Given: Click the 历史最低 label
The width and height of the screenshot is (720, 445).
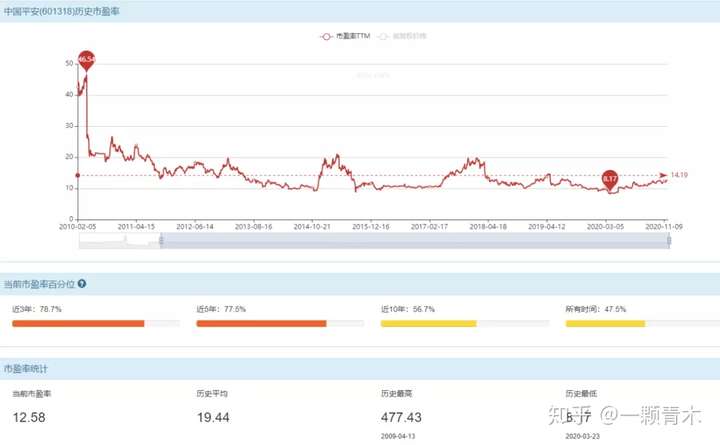Looking at the screenshot, I should click(581, 394).
